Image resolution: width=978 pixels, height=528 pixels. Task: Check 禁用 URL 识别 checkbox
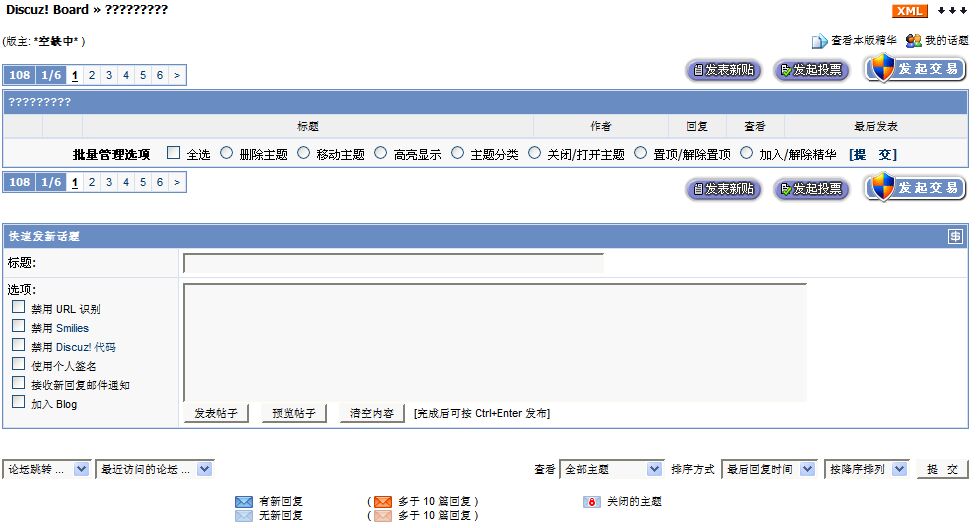point(19,307)
